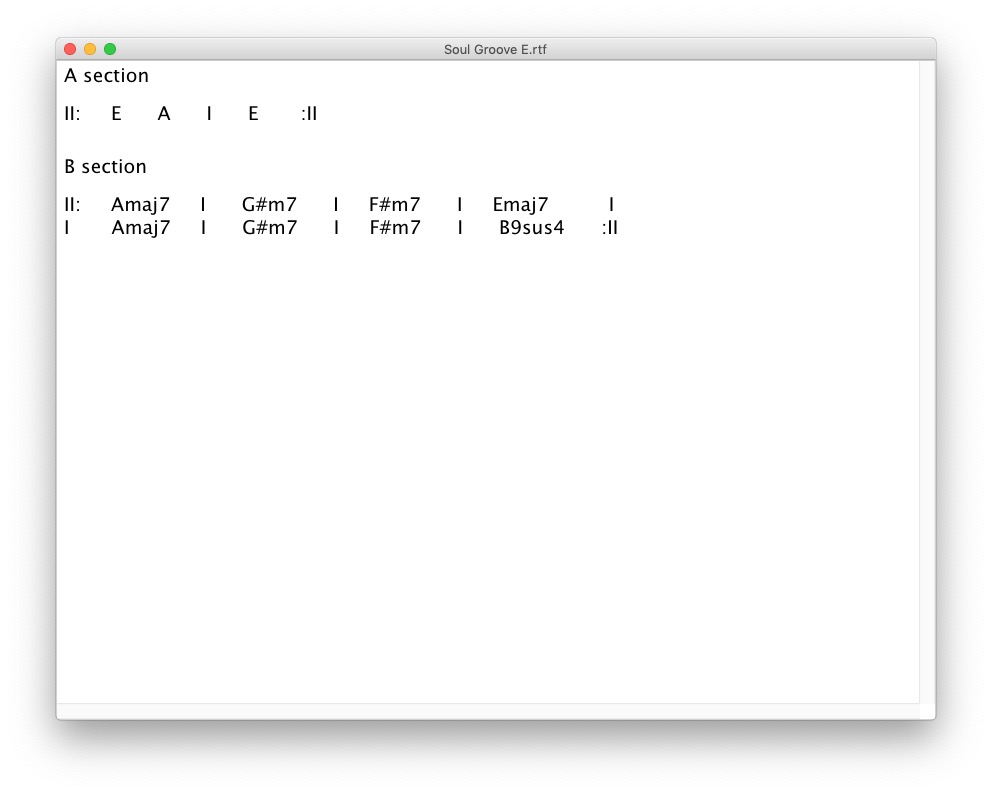Close the Soul Groove E.rtf window
The image size is (992, 794).
(x=70, y=49)
